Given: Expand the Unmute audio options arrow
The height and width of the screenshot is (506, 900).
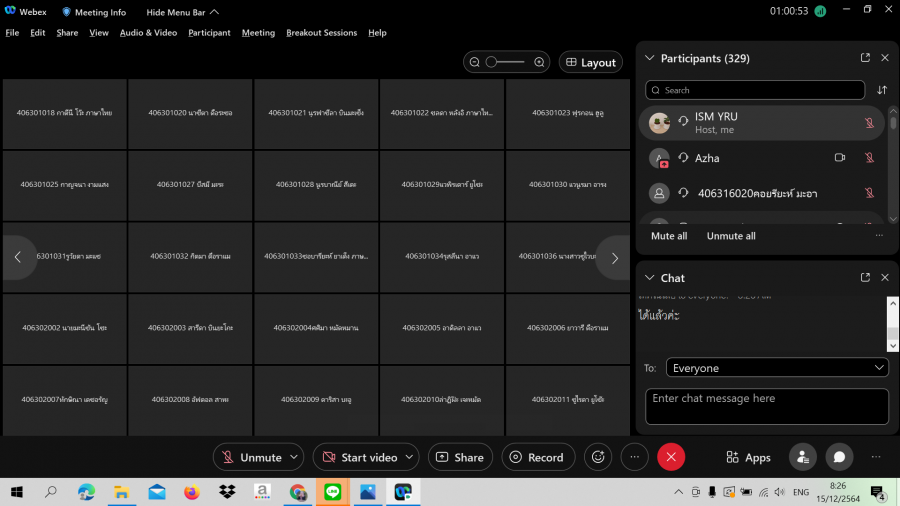Looking at the screenshot, I should coord(294,457).
